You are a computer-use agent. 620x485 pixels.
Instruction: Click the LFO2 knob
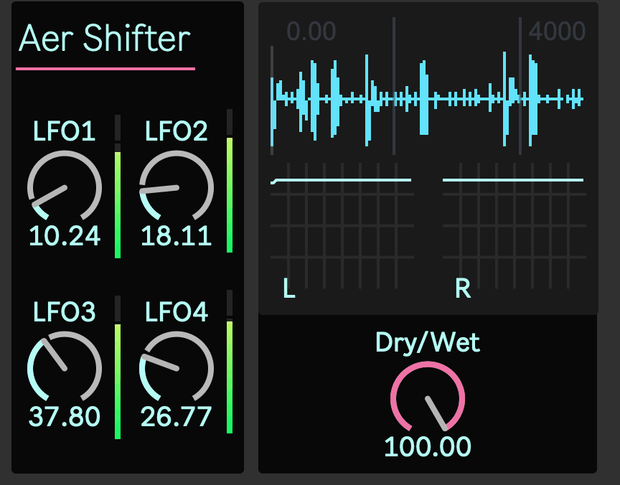[x=176, y=187]
